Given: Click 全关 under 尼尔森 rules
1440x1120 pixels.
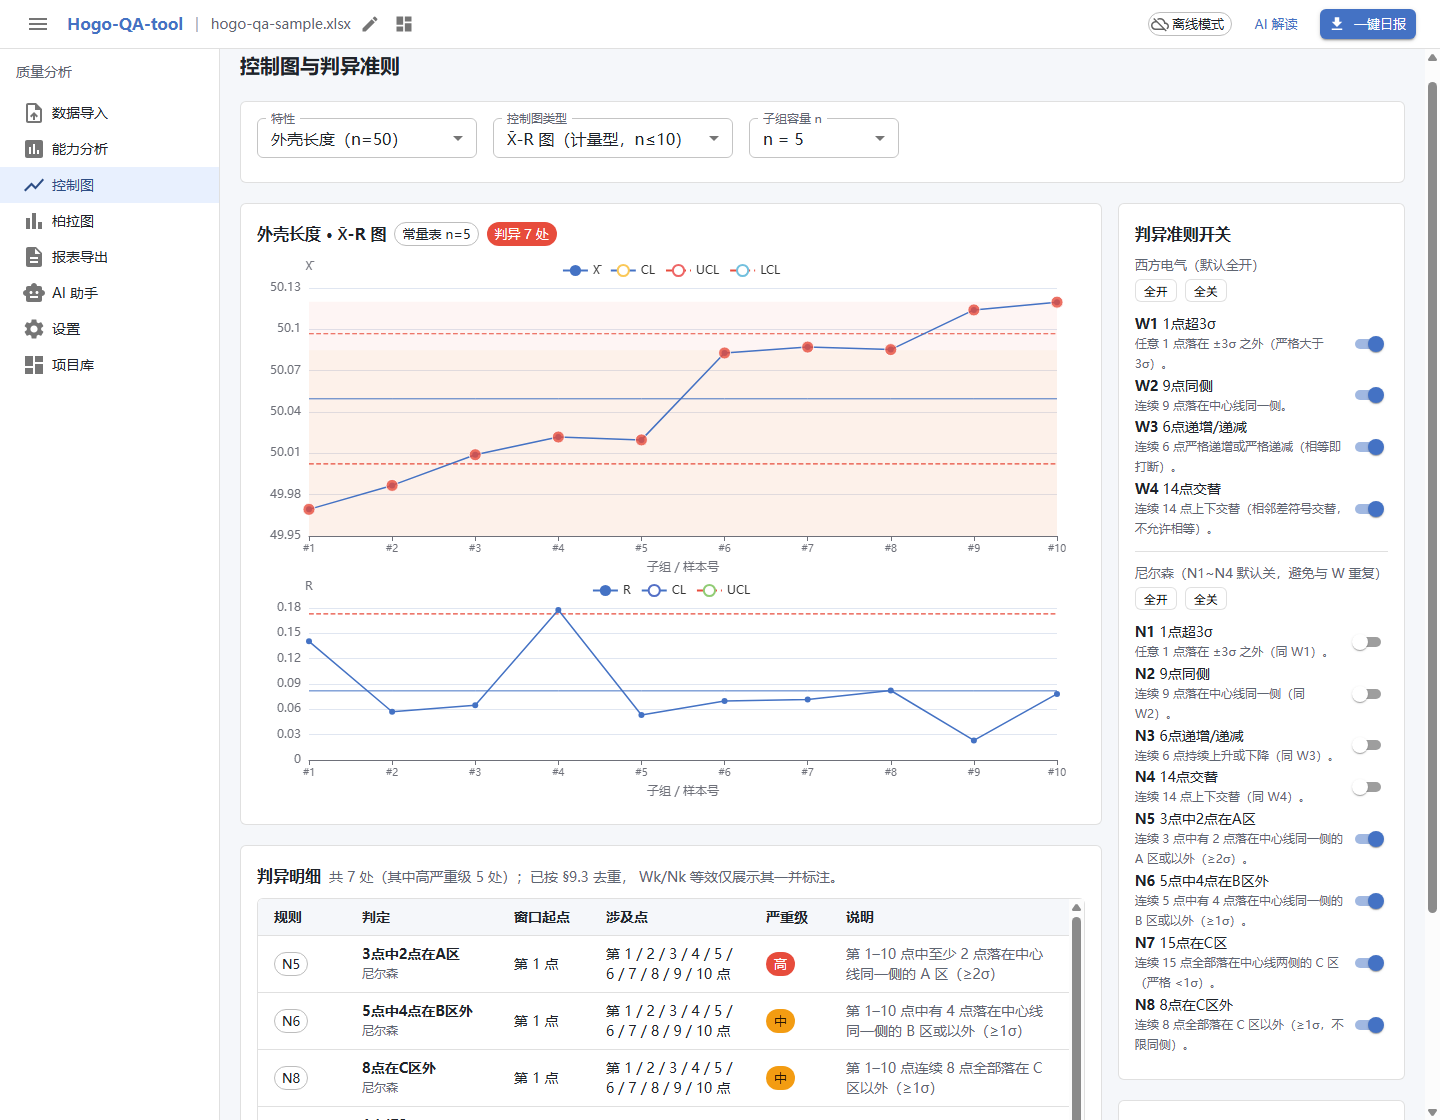Looking at the screenshot, I should (1206, 599).
